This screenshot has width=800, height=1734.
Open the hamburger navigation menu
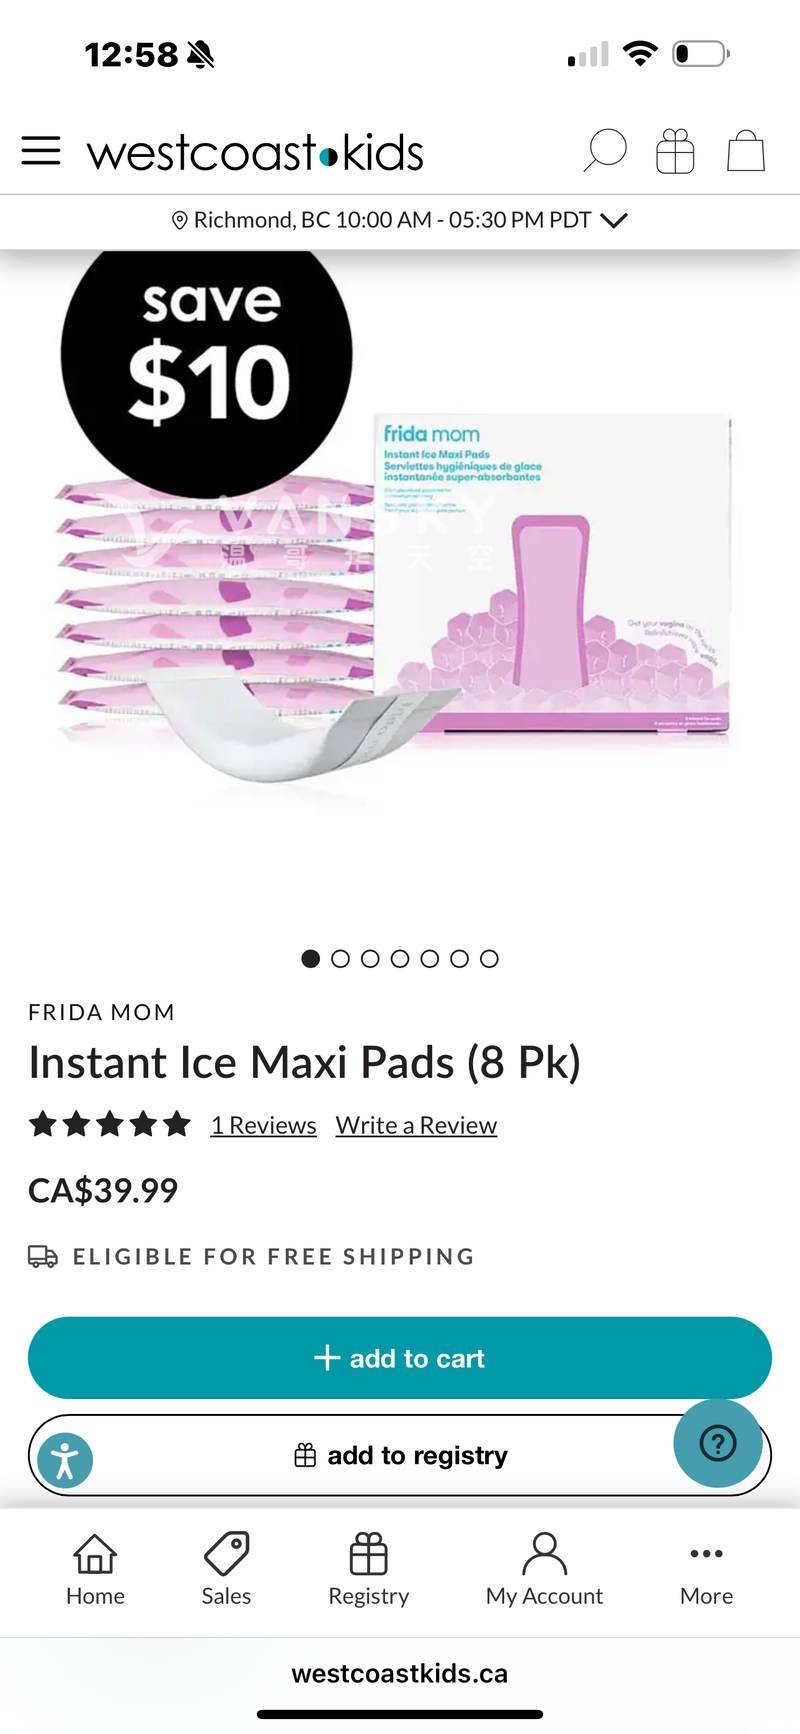click(41, 151)
